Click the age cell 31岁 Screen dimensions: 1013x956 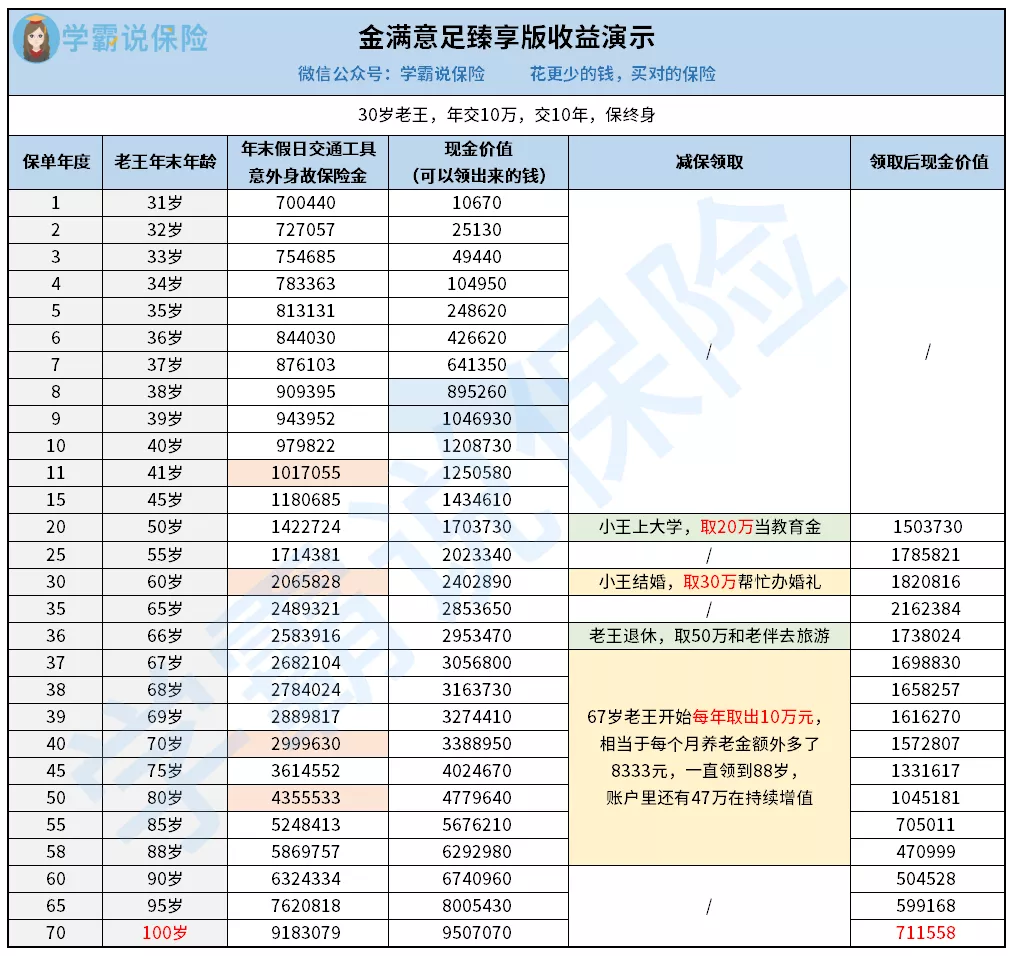pyautogui.click(x=165, y=203)
